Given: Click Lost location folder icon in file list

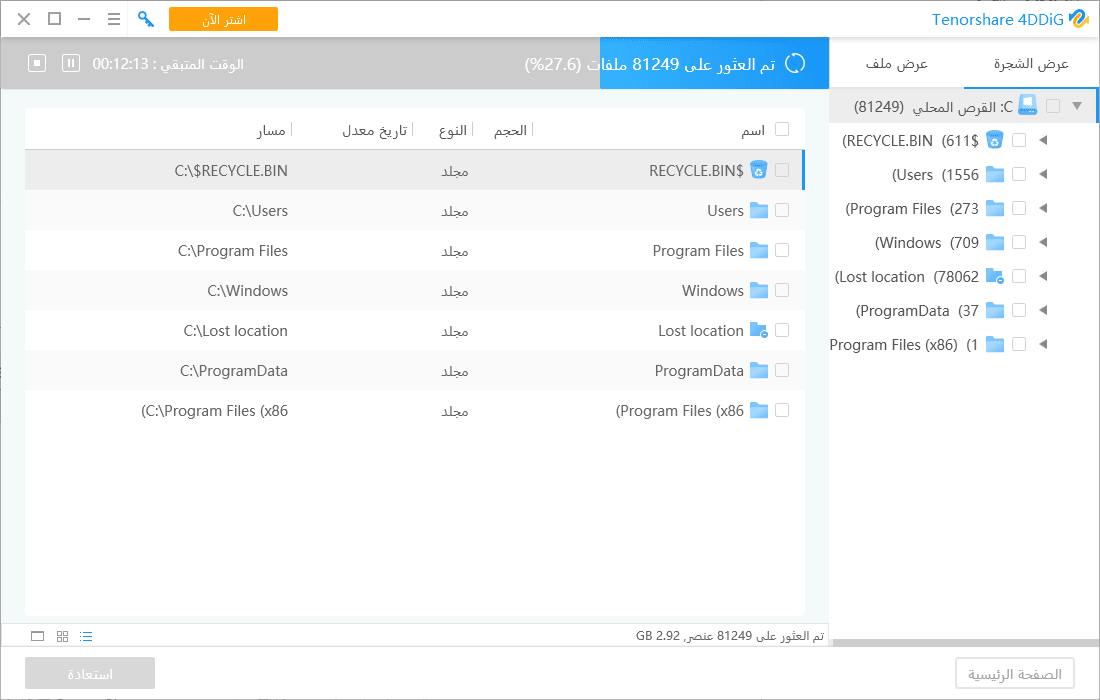Looking at the screenshot, I should point(759,330).
